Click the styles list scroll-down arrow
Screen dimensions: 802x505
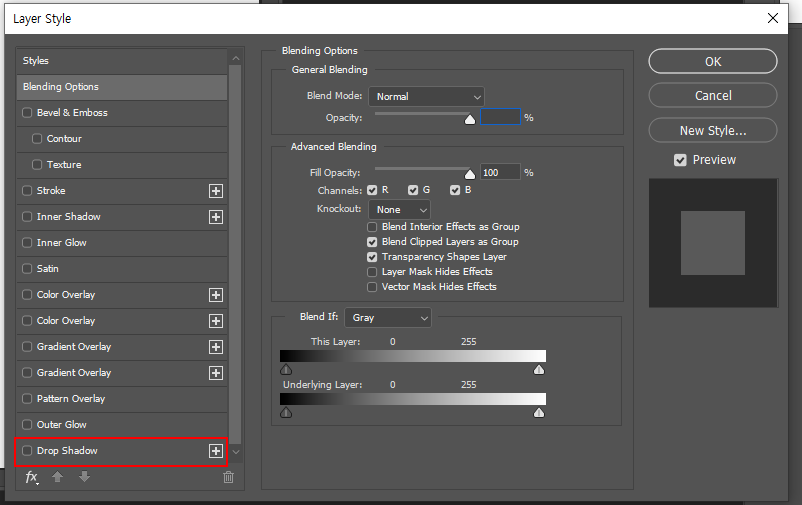pyautogui.click(x=236, y=452)
